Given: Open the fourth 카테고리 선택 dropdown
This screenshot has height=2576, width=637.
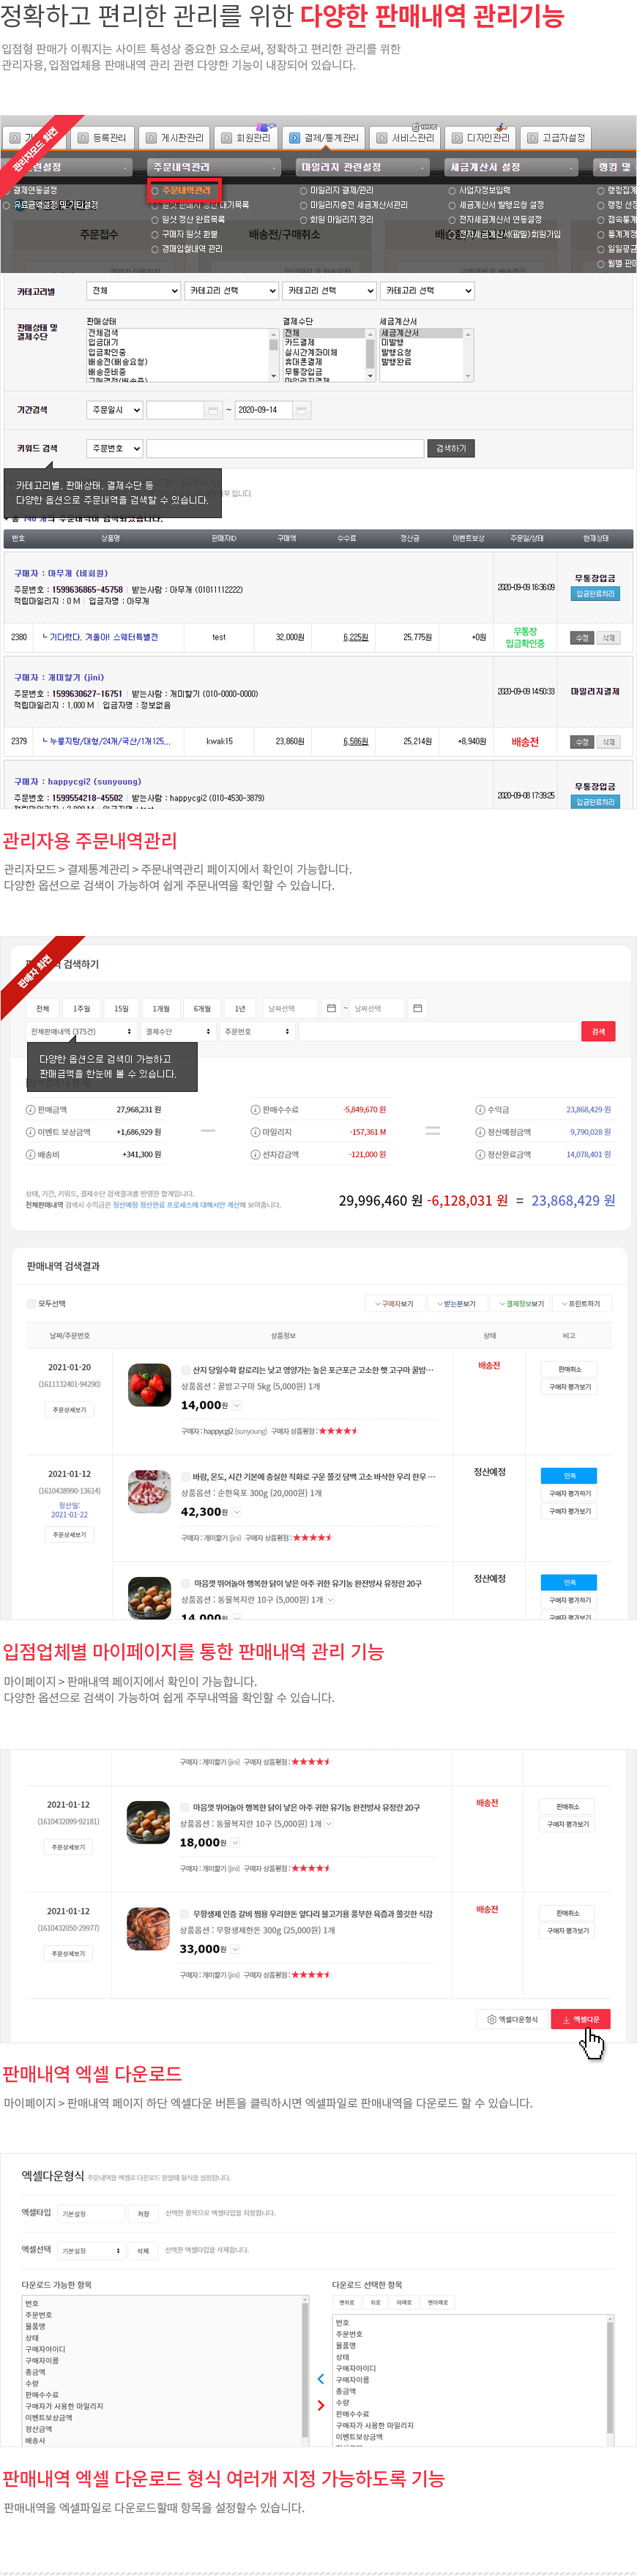Looking at the screenshot, I should click(428, 291).
